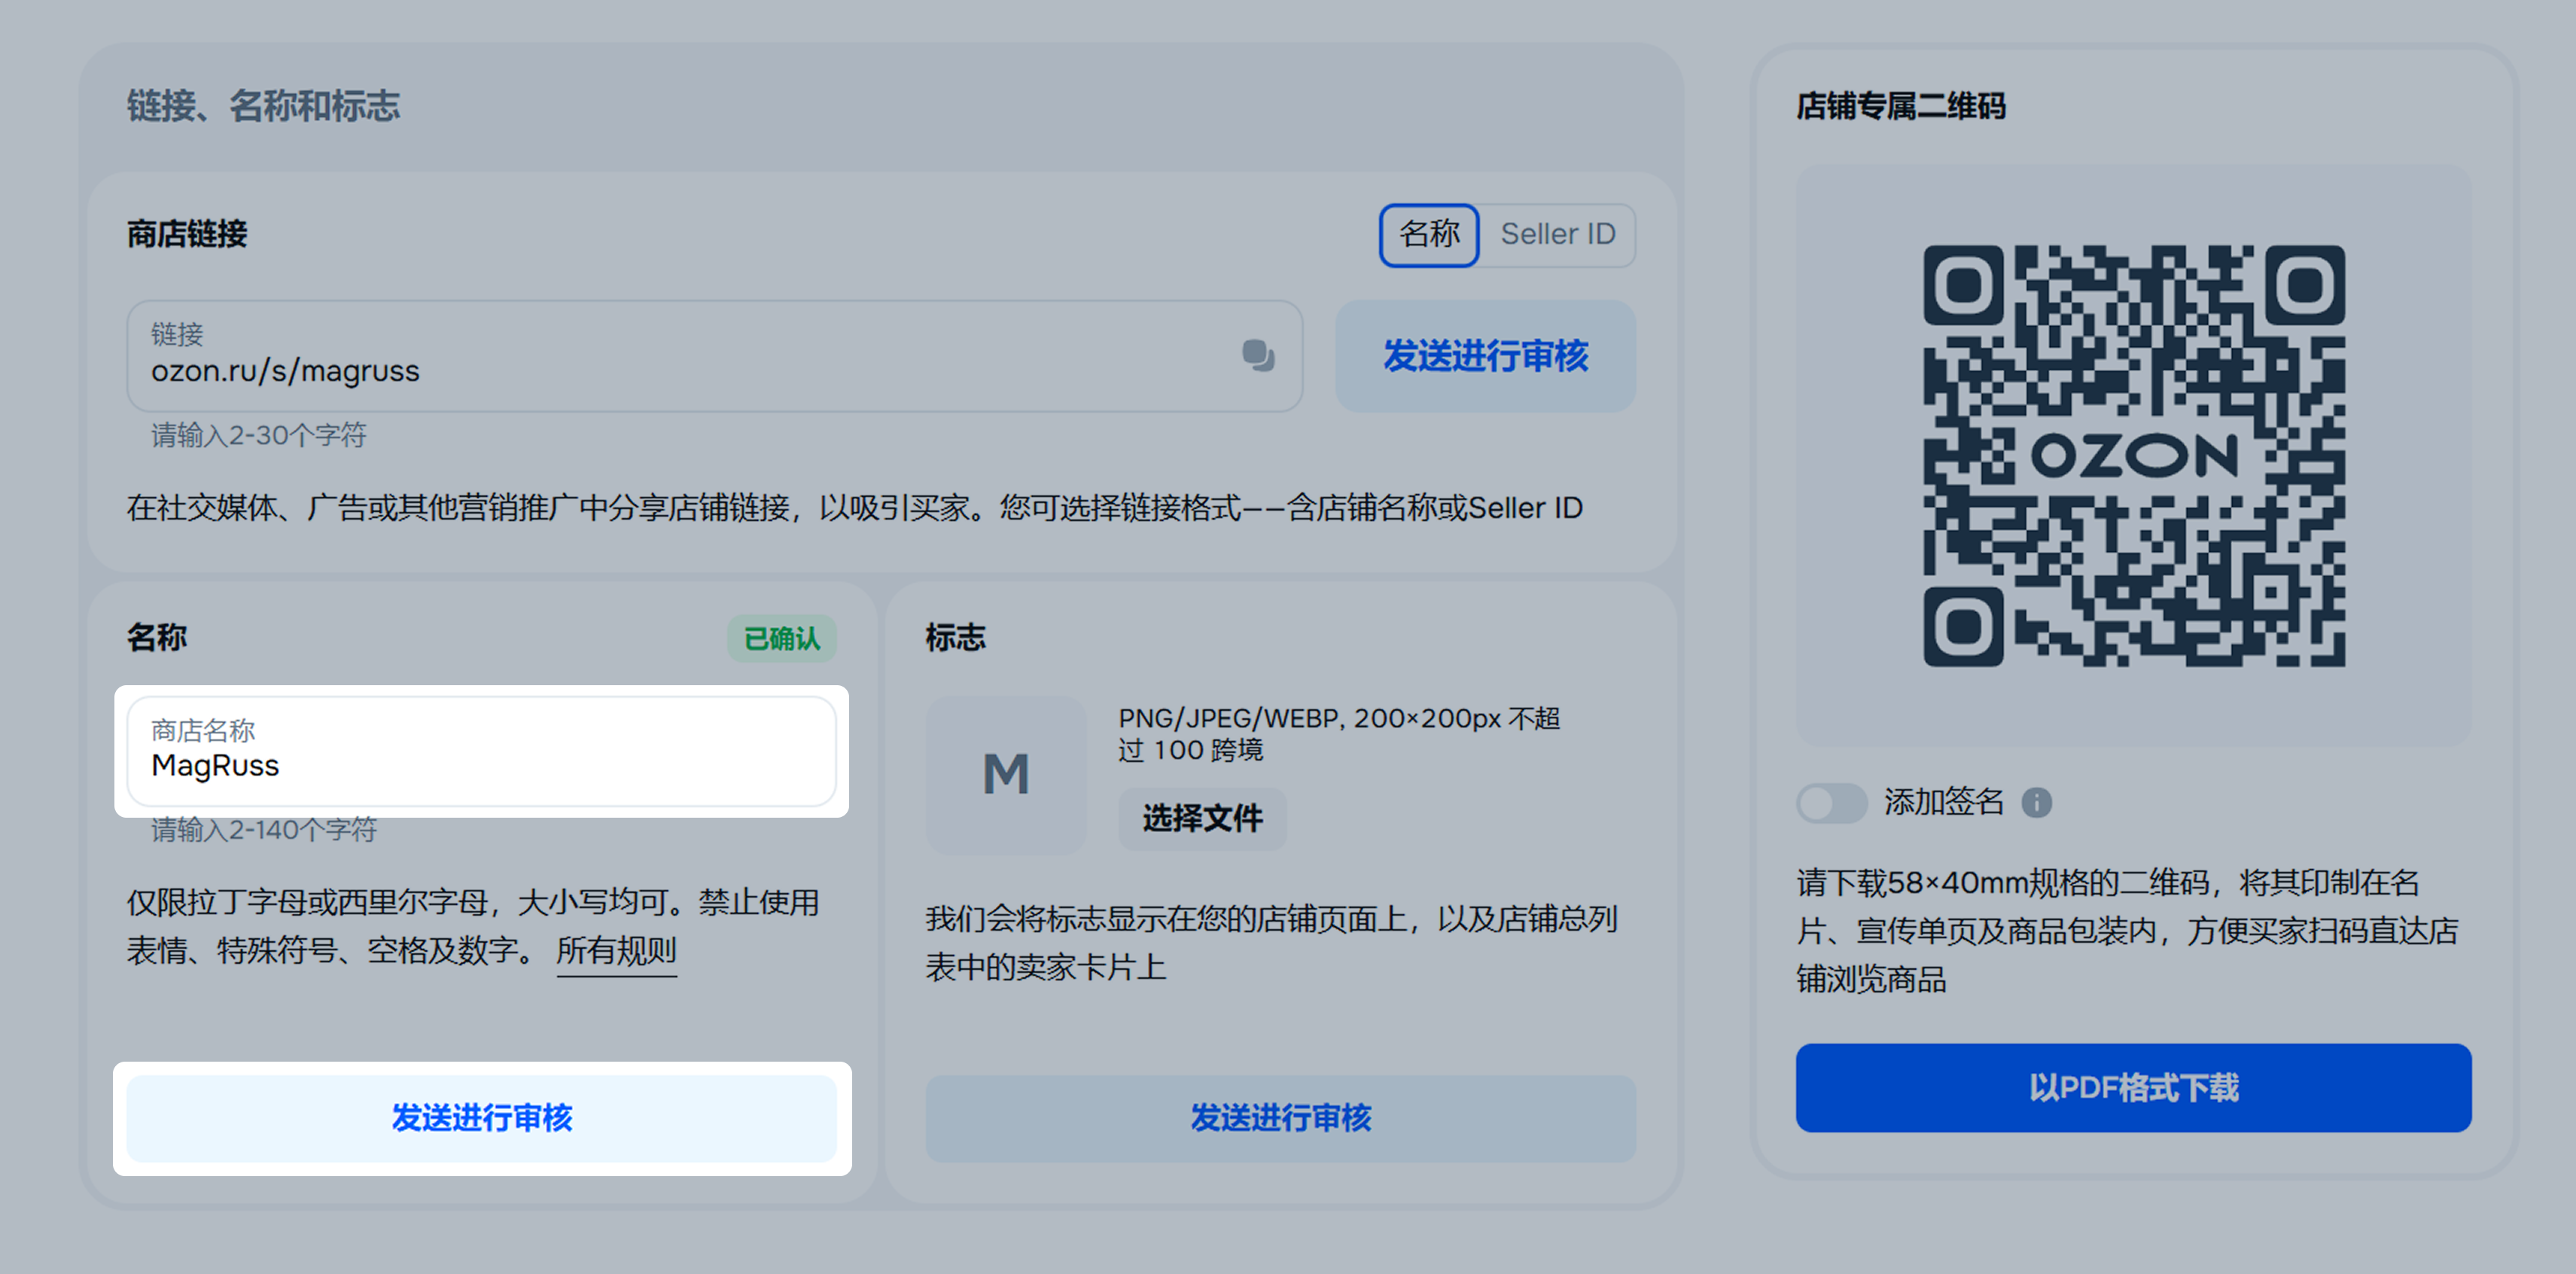Click the info icon beside 添加签名
This screenshot has width=2576, height=1274.
pos(2036,802)
